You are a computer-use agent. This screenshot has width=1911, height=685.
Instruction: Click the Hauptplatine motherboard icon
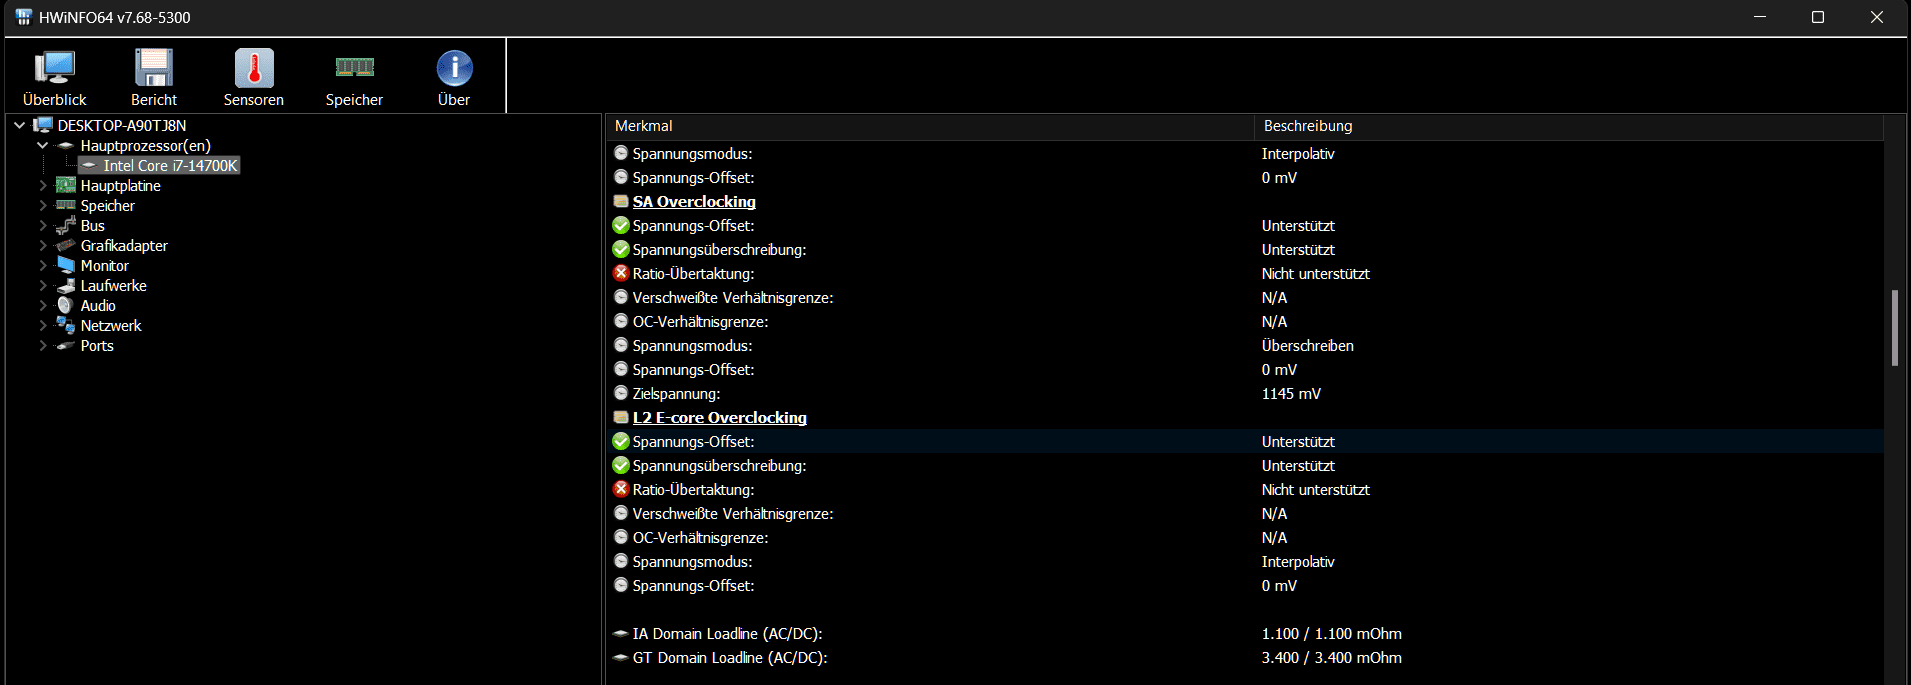tap(66, 185)
